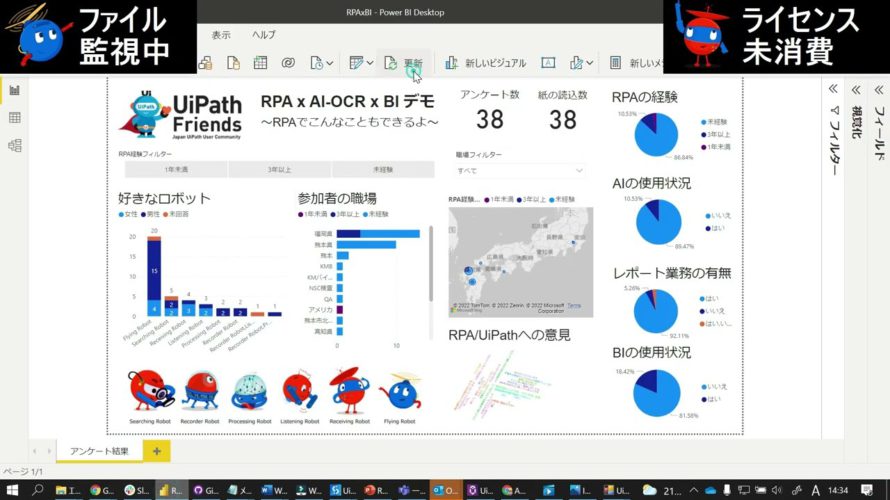This screenshot has width=890, height=500.
Task: Click the new measure calculator icon
Action: coord(615,63)
